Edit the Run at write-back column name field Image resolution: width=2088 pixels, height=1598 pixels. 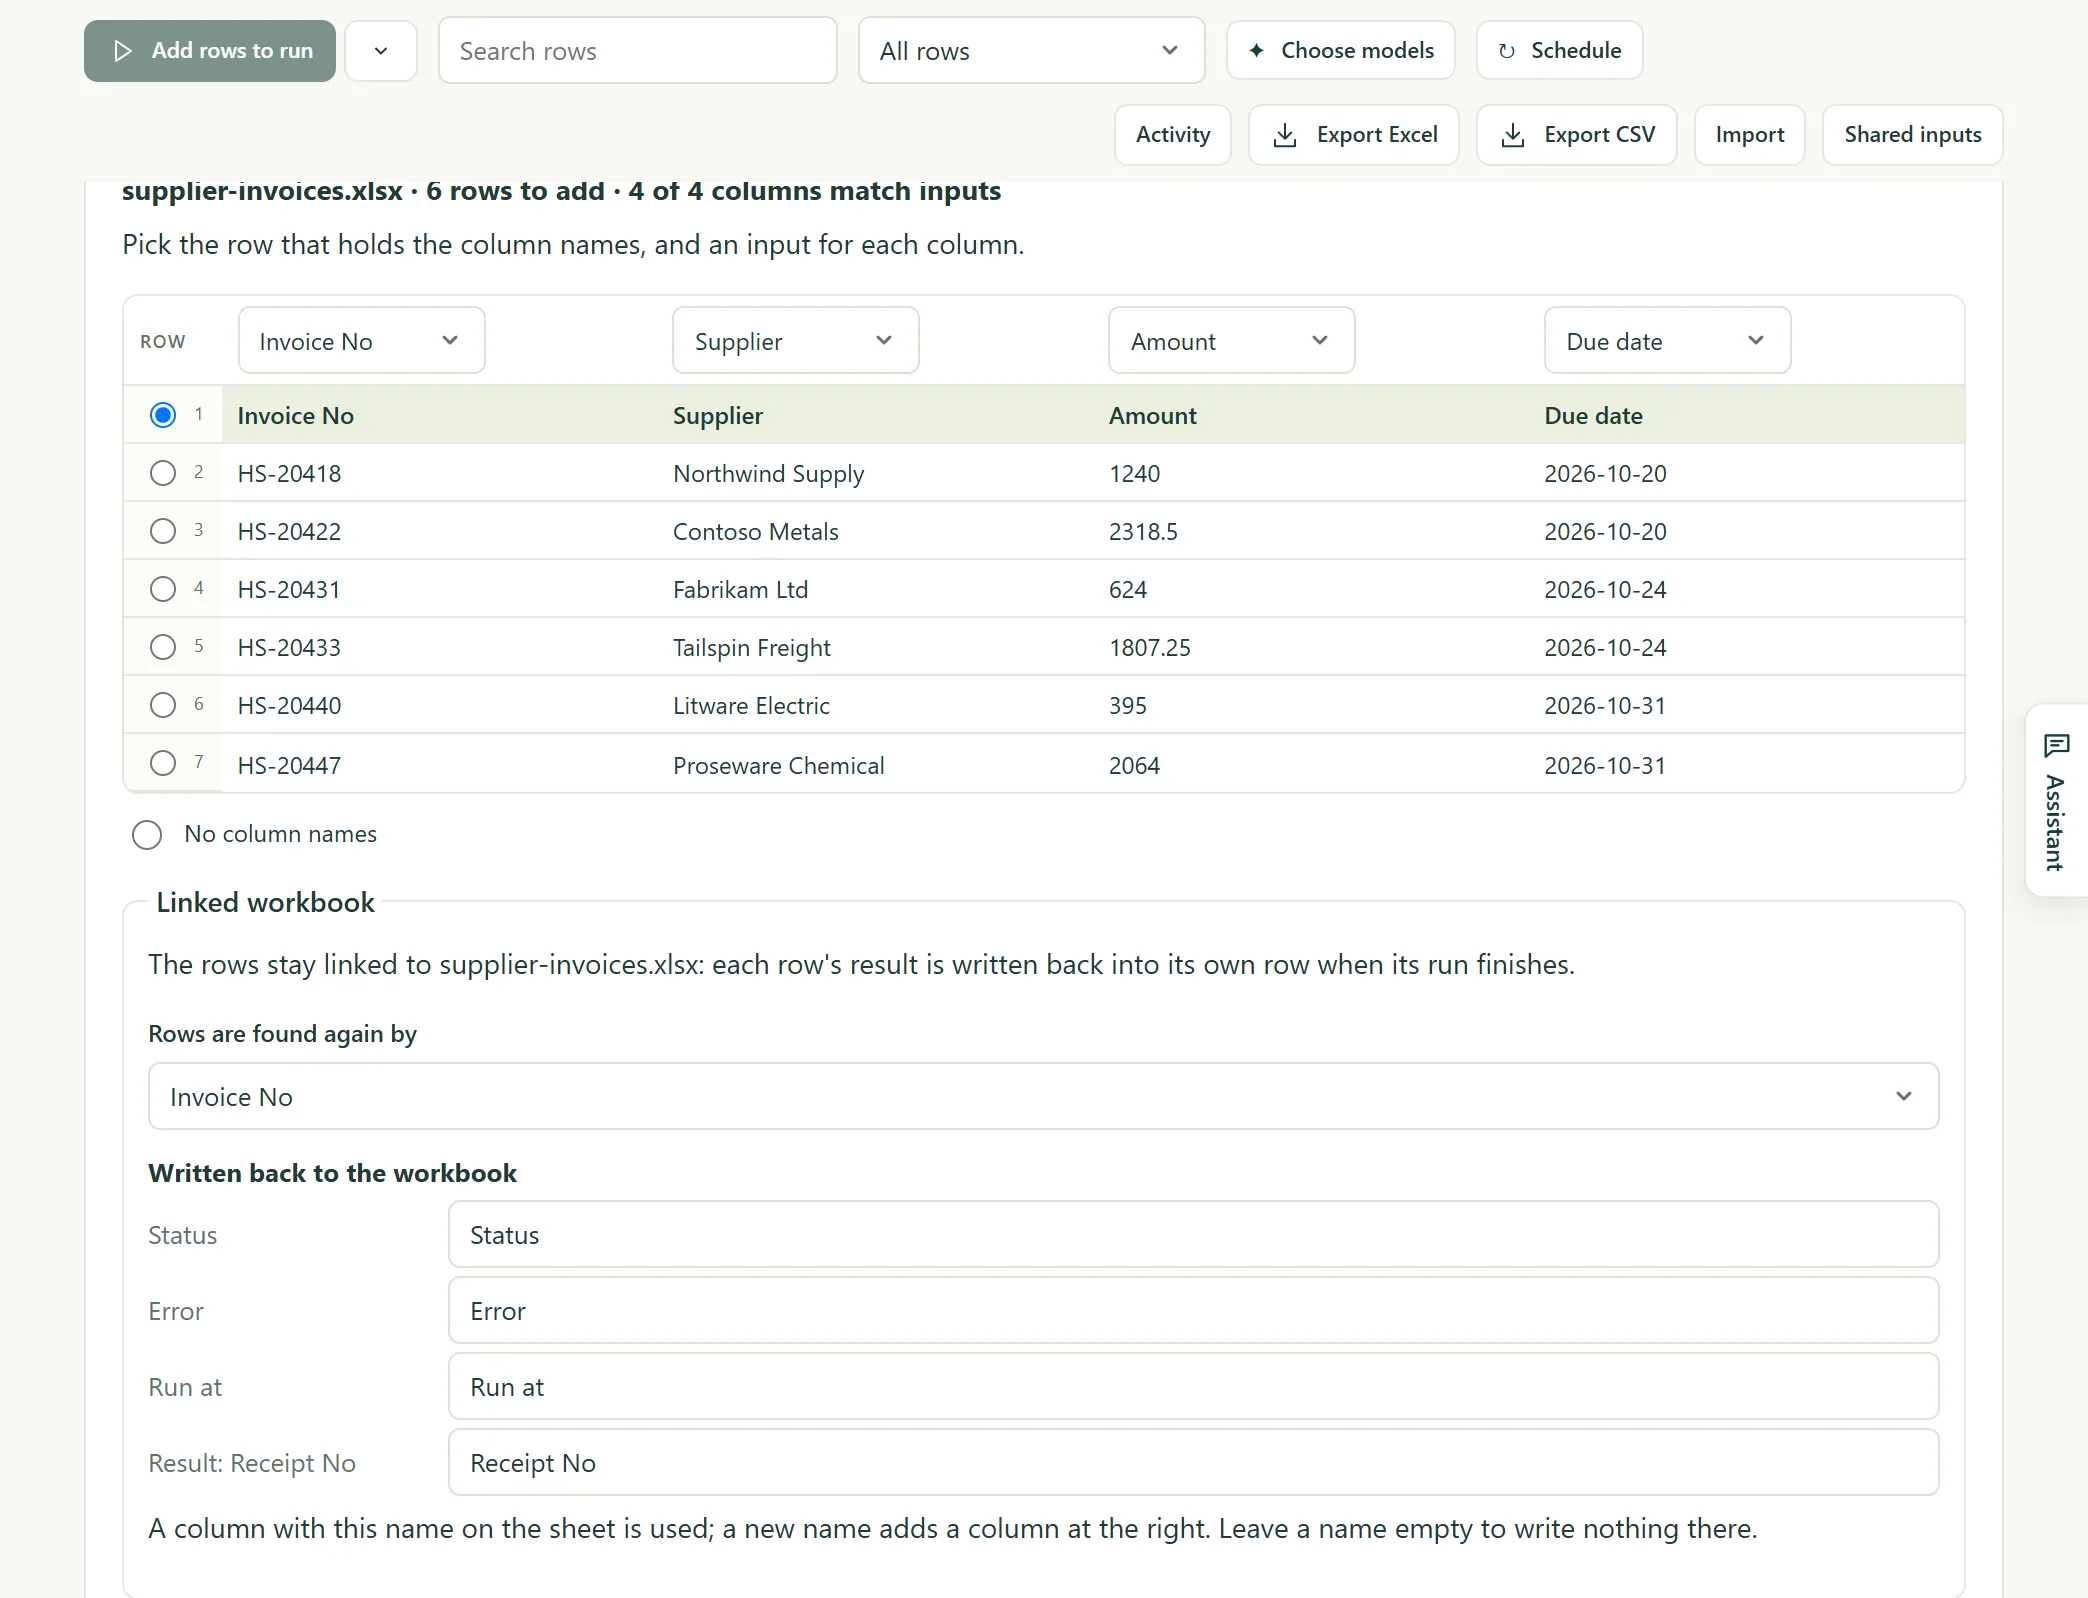coord(1193,1387)
